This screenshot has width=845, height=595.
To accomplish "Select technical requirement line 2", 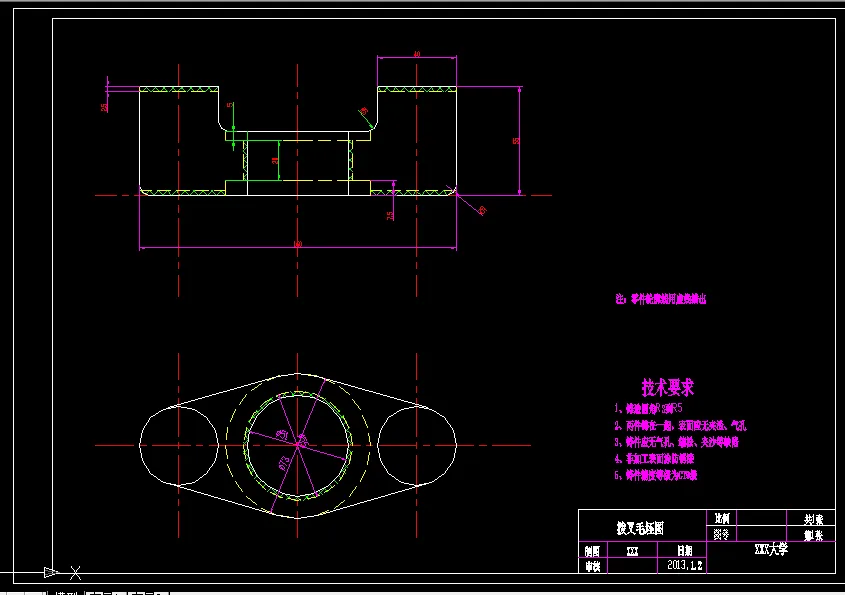I will tap(681, 426).
